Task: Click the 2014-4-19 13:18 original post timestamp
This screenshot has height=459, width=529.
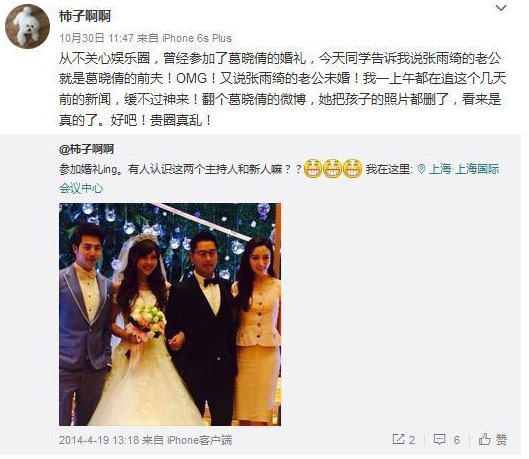Action: [99, 440]
